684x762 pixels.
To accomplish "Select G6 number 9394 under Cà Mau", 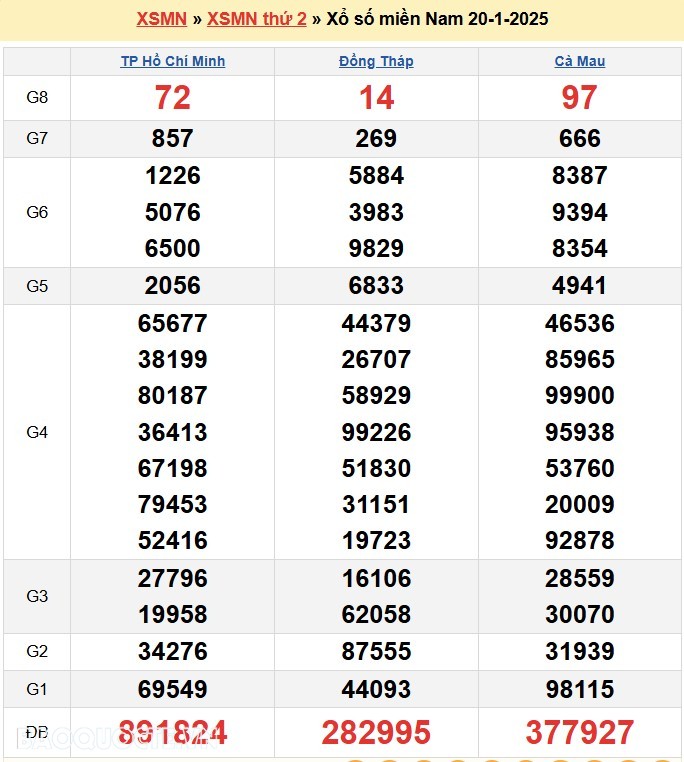I will (579, 212).
